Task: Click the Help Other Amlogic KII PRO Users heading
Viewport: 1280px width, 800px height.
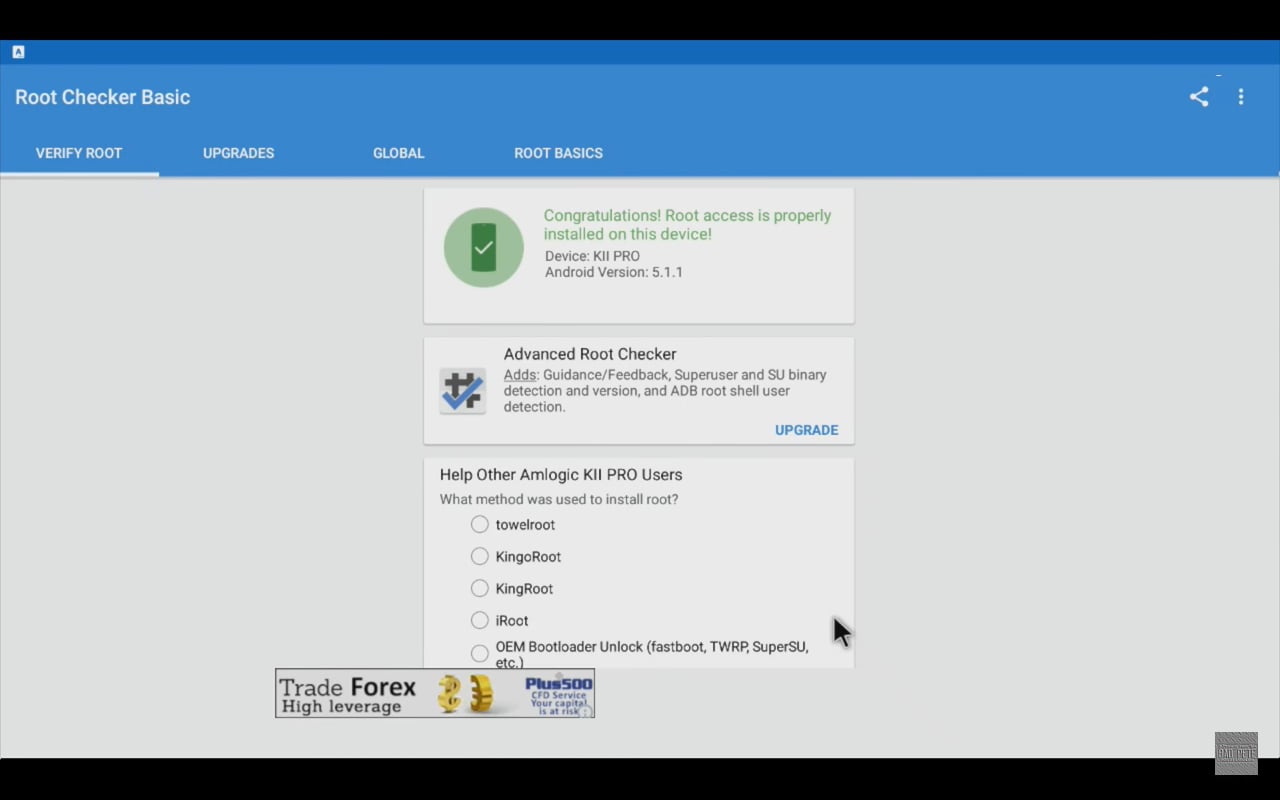Action: pyautogui.click(x=561, y=475)
